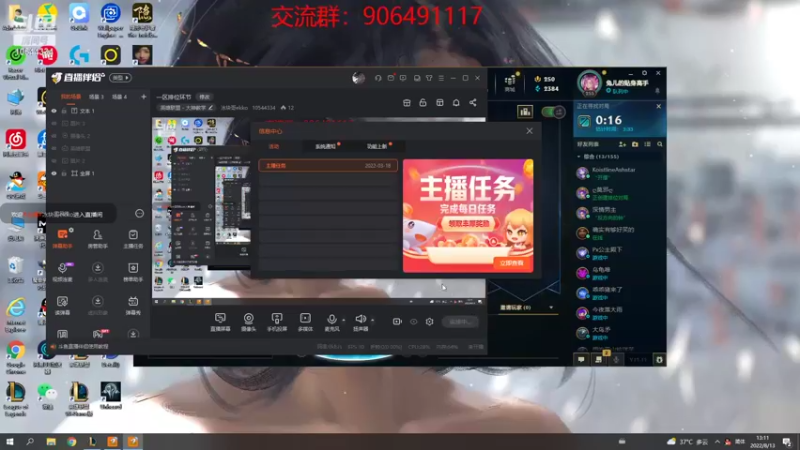This screenshot has width=800, height=450.
Task: Add a 直播屏幕 screen capture source
Action: [220, 322]
